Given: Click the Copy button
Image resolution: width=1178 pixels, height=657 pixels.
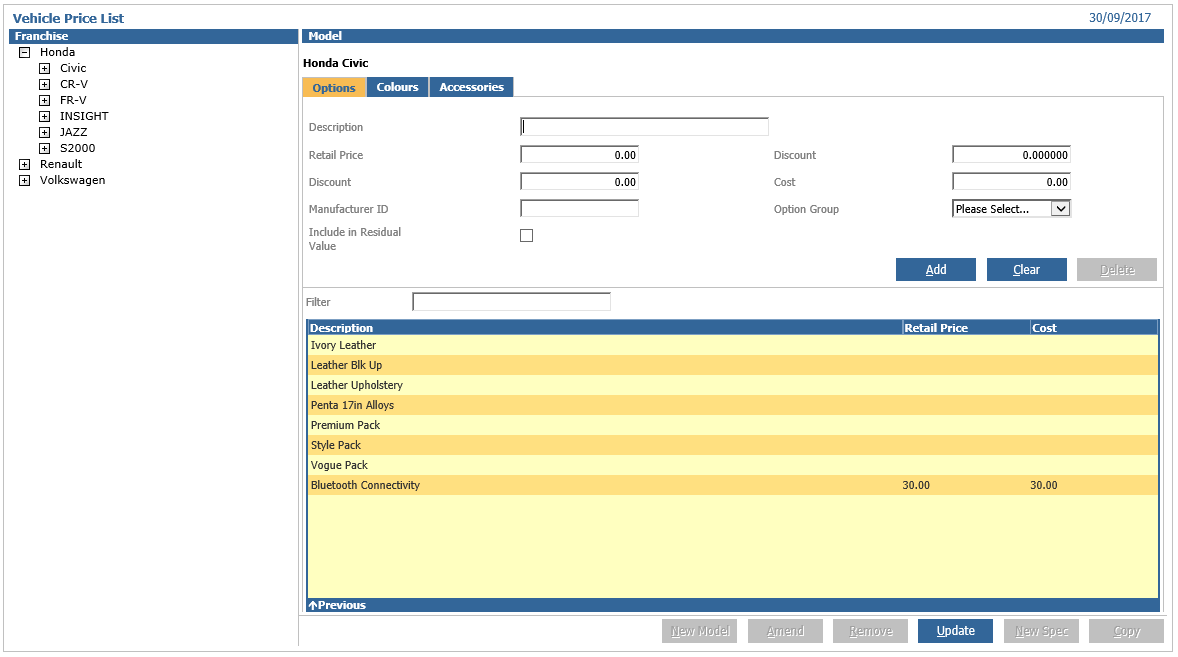Looking at the screenshot, I should coord(1127,631).
